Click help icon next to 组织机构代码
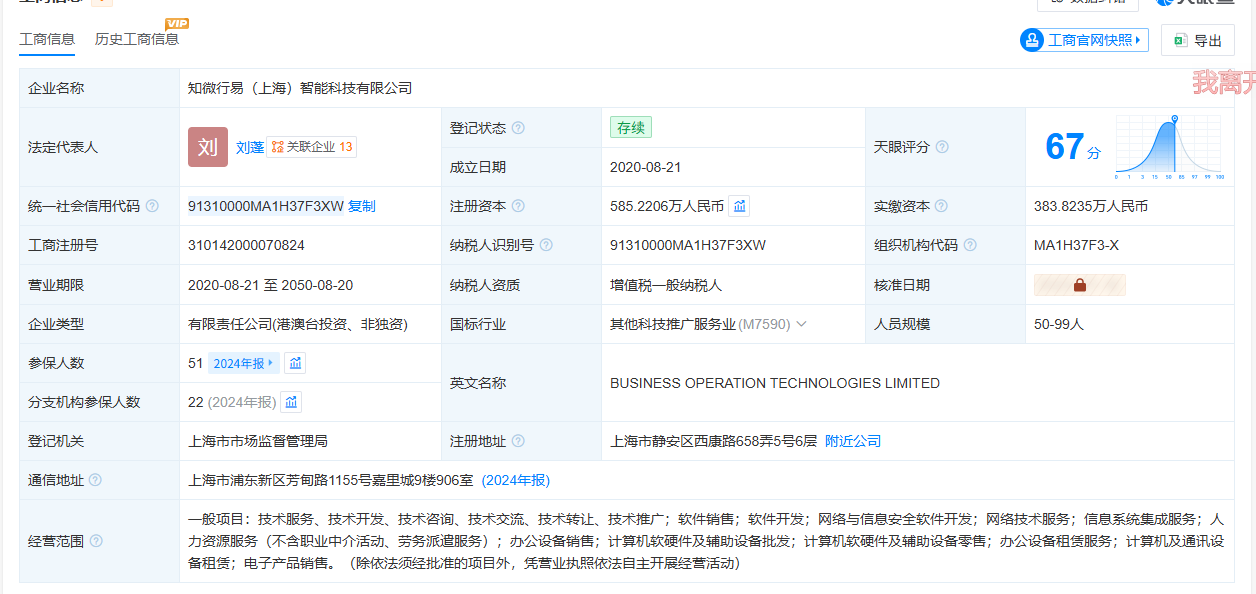Screen dimensions: 1256x594 [970, 245]
